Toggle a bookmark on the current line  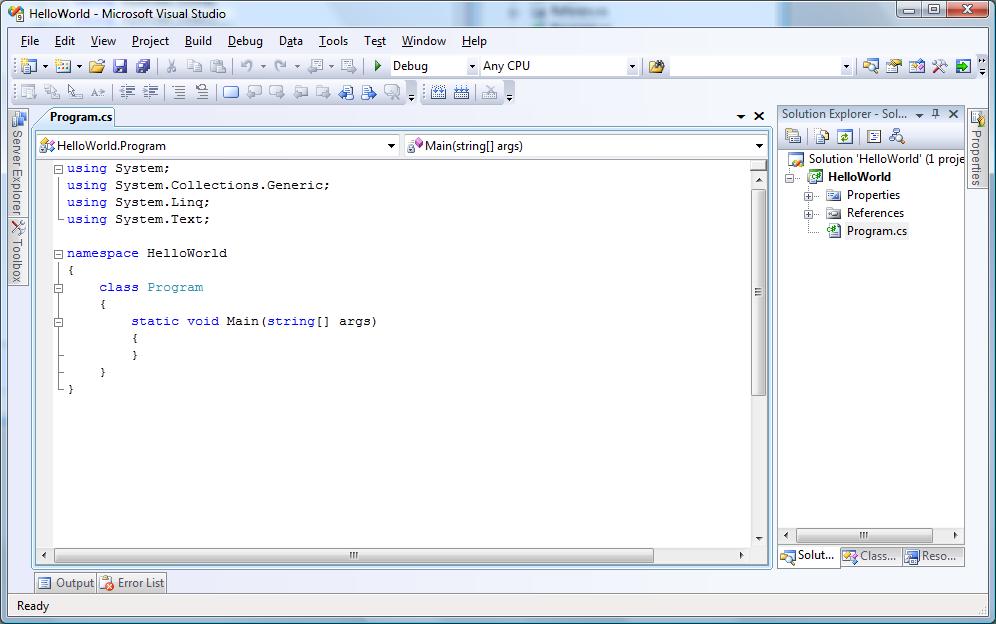click(231, 93)
